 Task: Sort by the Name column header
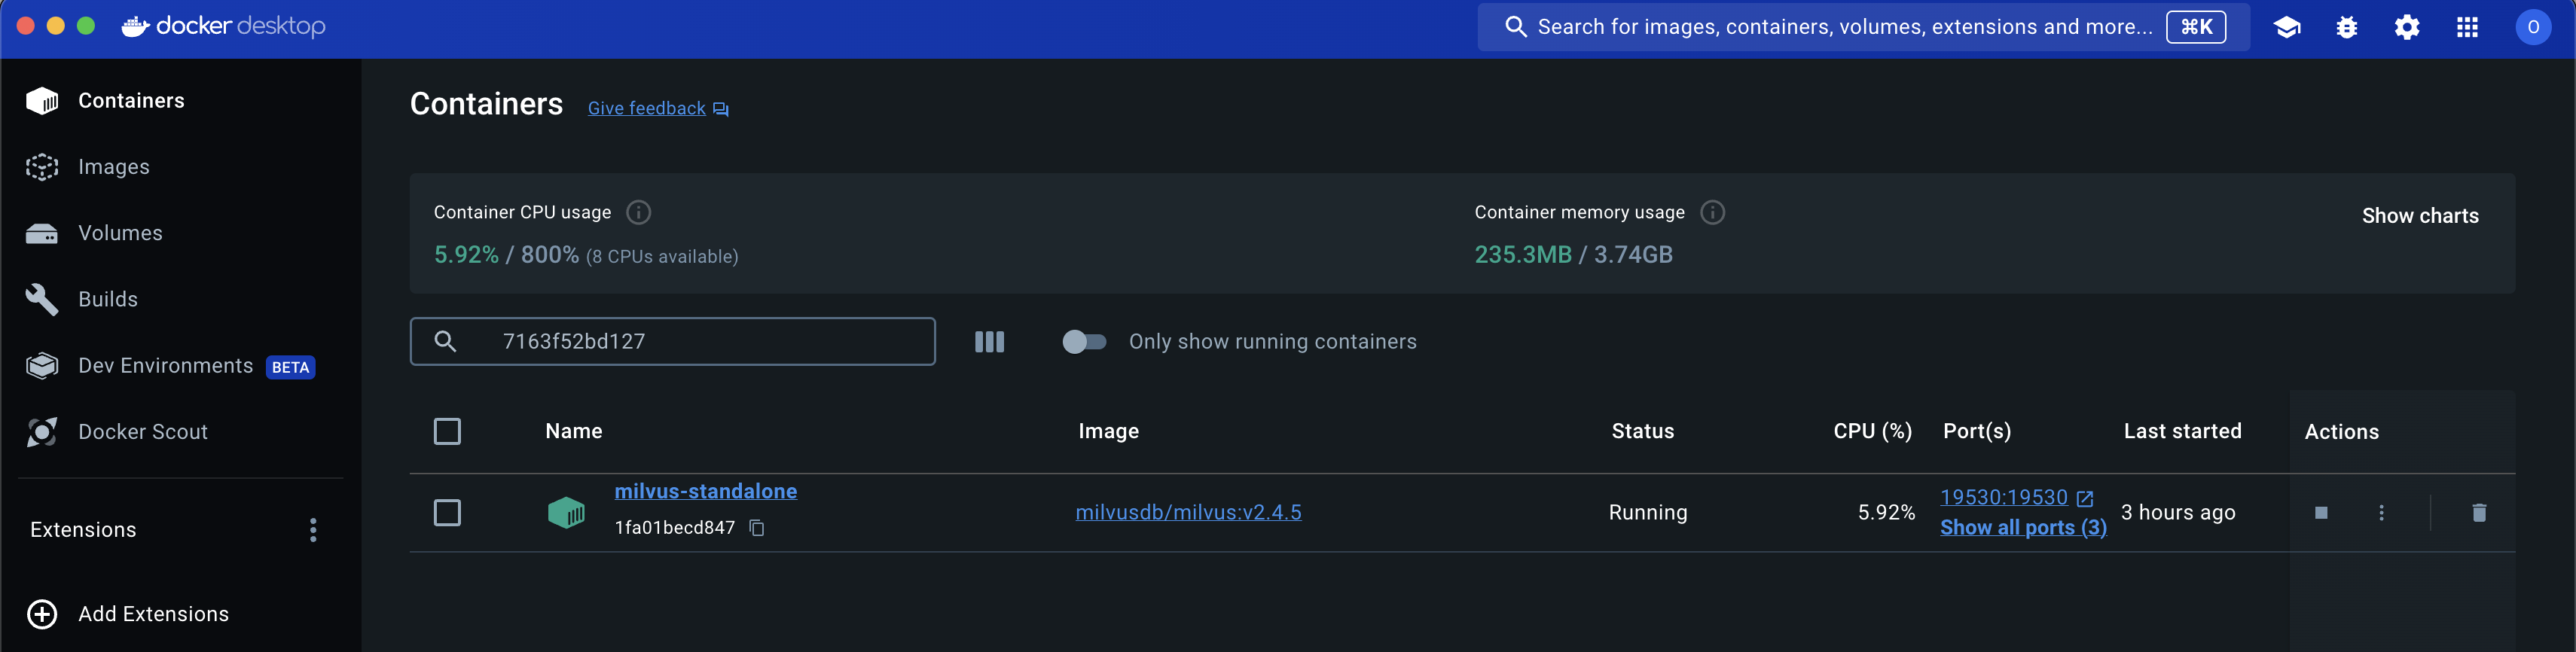[574, 431]
